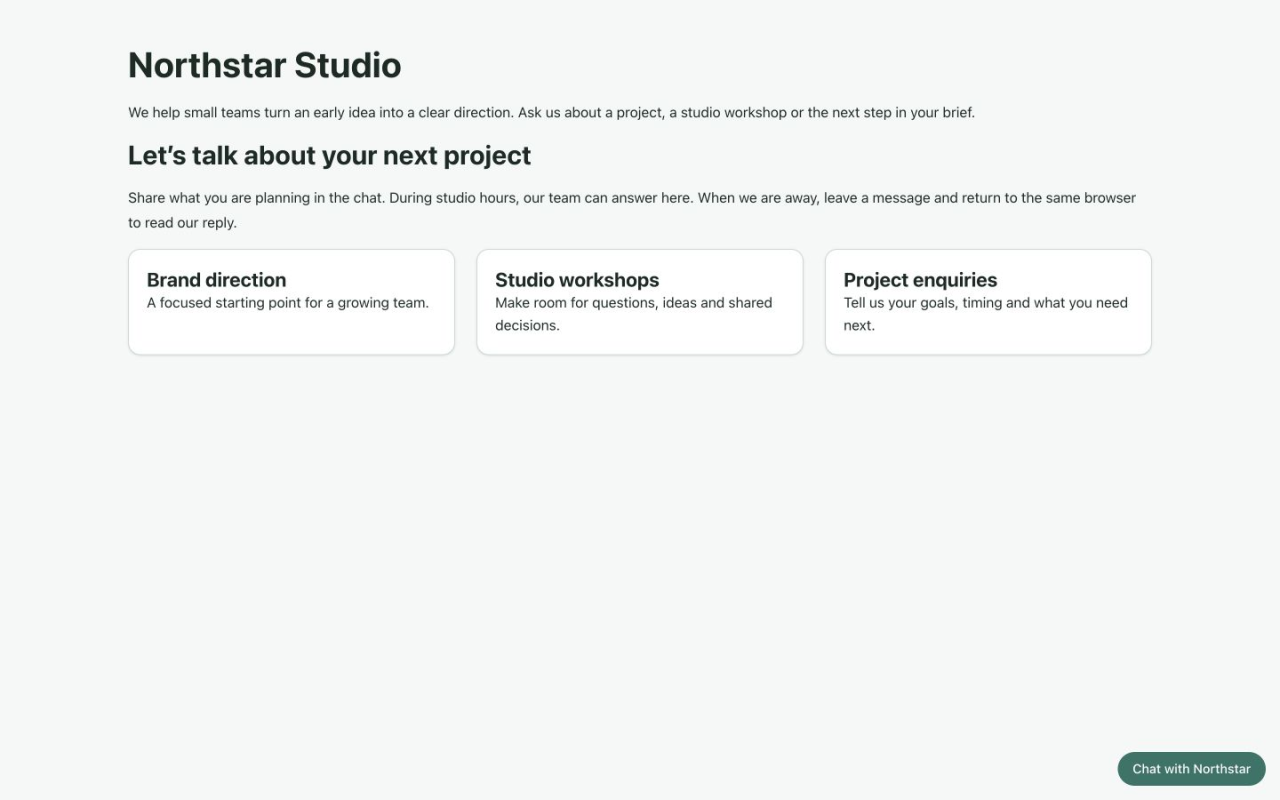Click text 'Tell us your goals, timing and what you need next.'
Image resolution: width=1280 pixels, height=800 pixels.
pos(986,314)
